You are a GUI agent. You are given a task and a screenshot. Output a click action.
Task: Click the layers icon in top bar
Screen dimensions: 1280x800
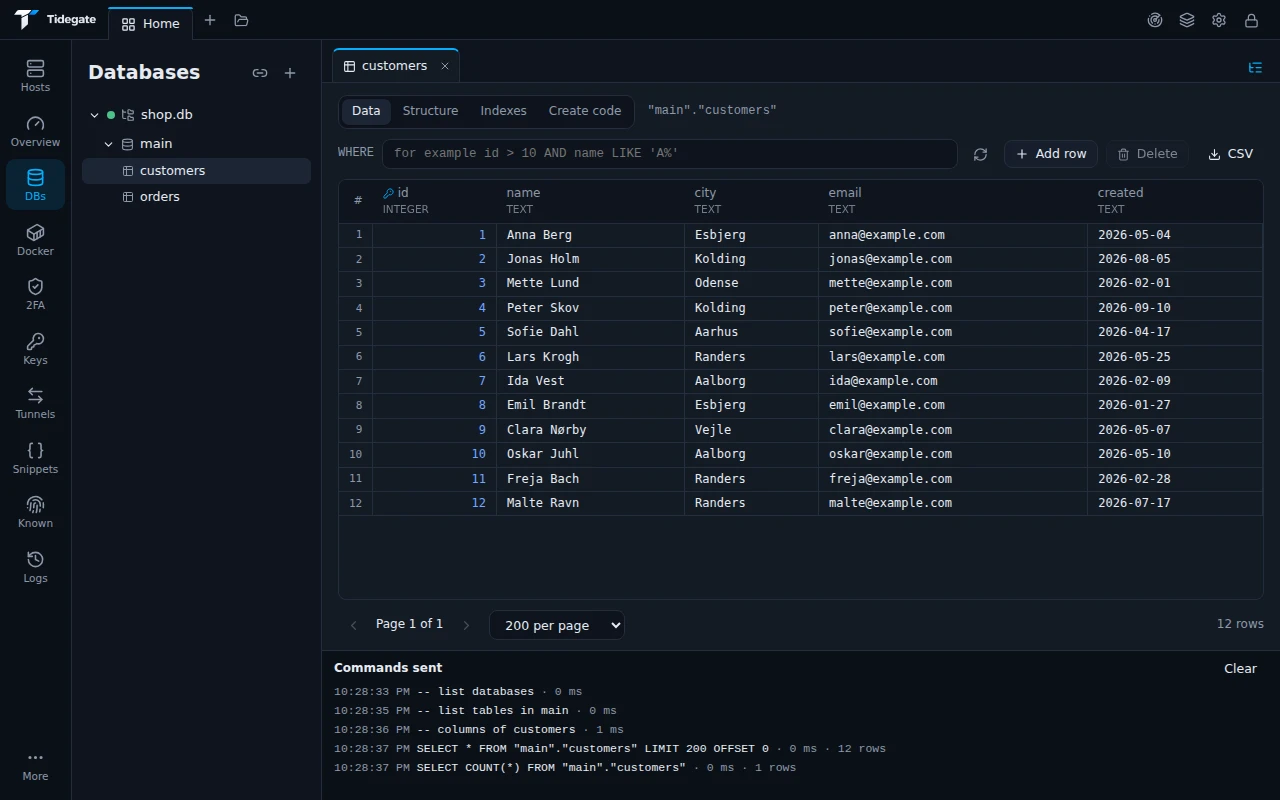point(1187,20)
